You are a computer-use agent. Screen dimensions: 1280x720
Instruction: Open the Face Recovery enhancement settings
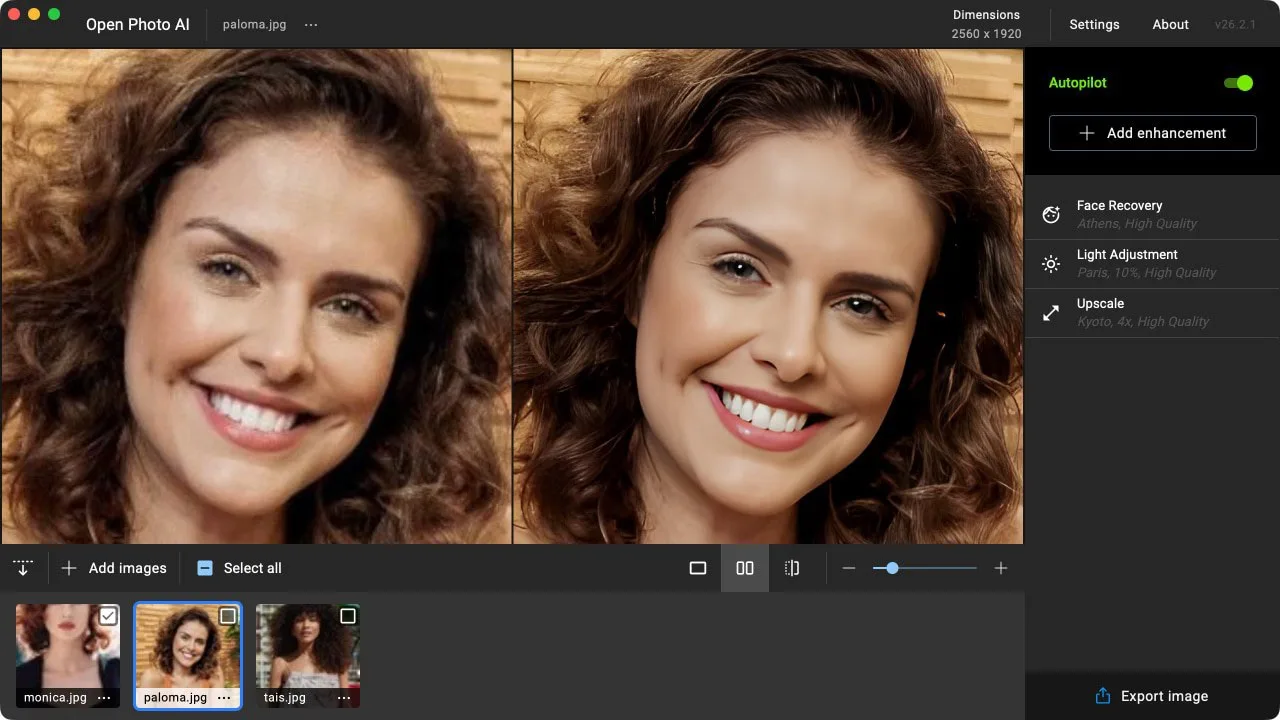click(x=1152, y=215)
